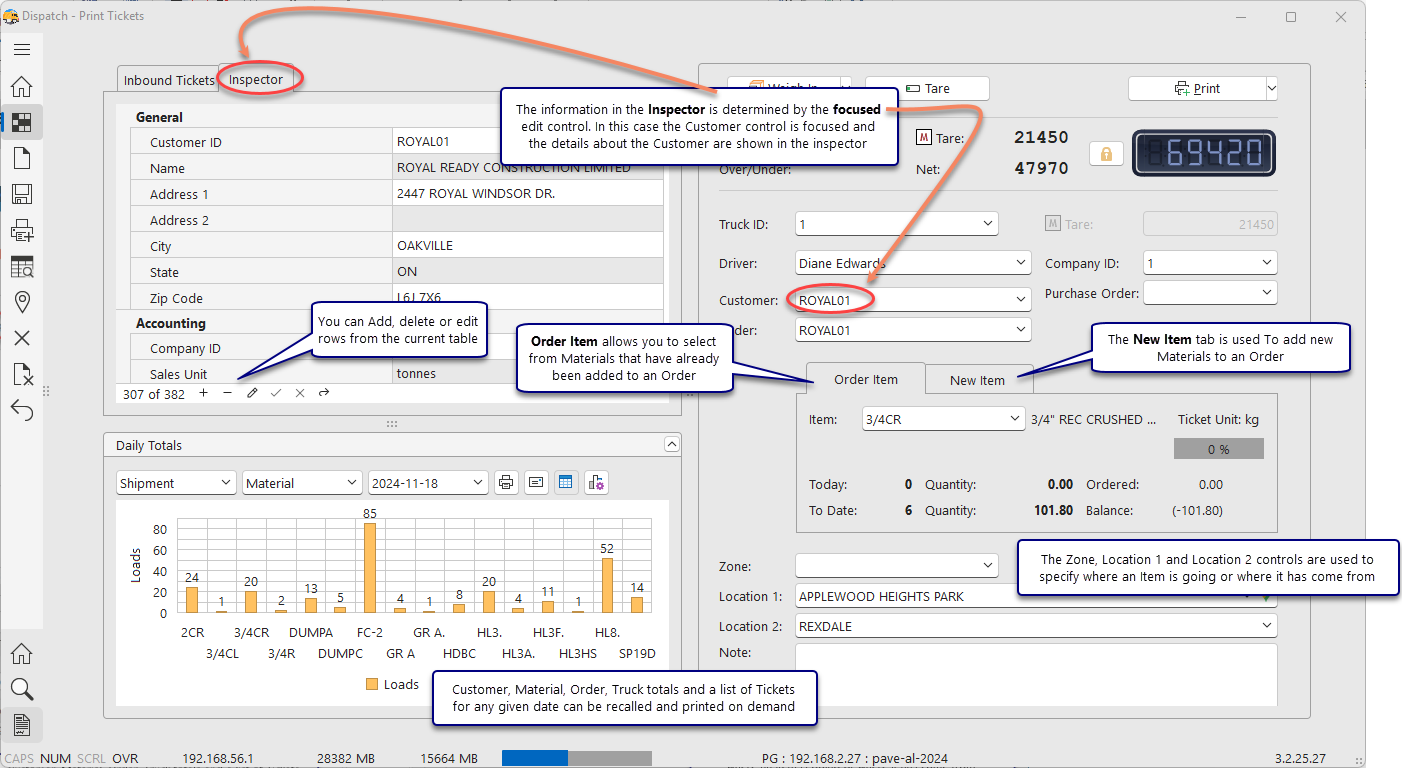Click the Tare button
The width and height of the screenshot is (1402, 768).
[x=927, y=88]
